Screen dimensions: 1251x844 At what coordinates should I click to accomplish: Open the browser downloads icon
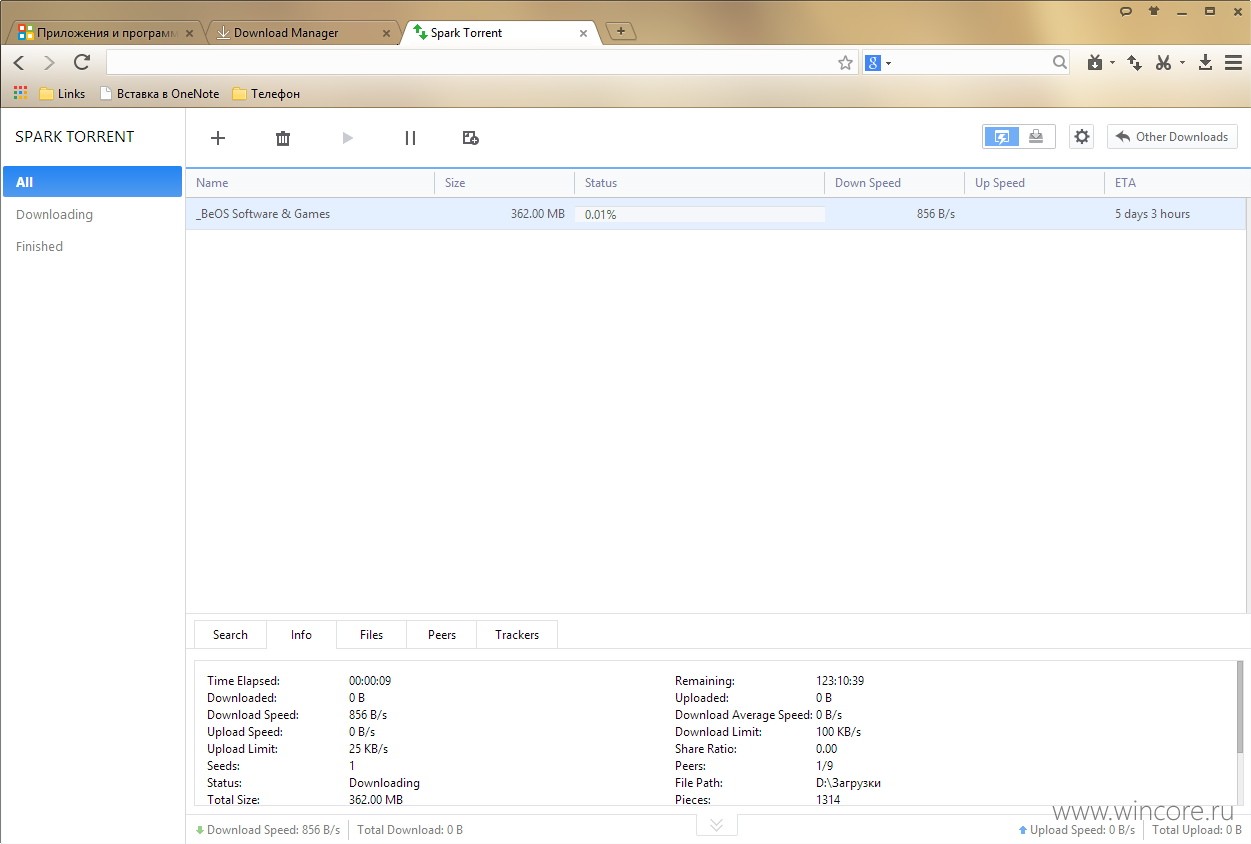click(x=1206, y=63)
